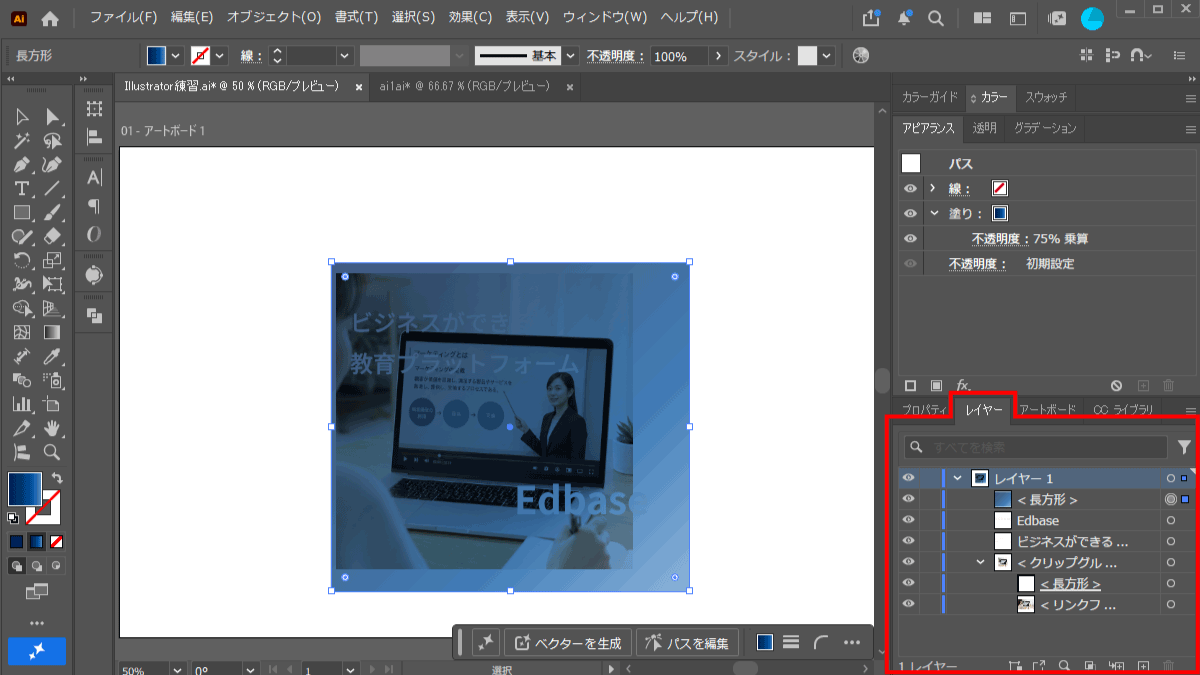
Task: Switch to the グラデーション tab
Action: pyautogui.click(x=1045, y=128)
